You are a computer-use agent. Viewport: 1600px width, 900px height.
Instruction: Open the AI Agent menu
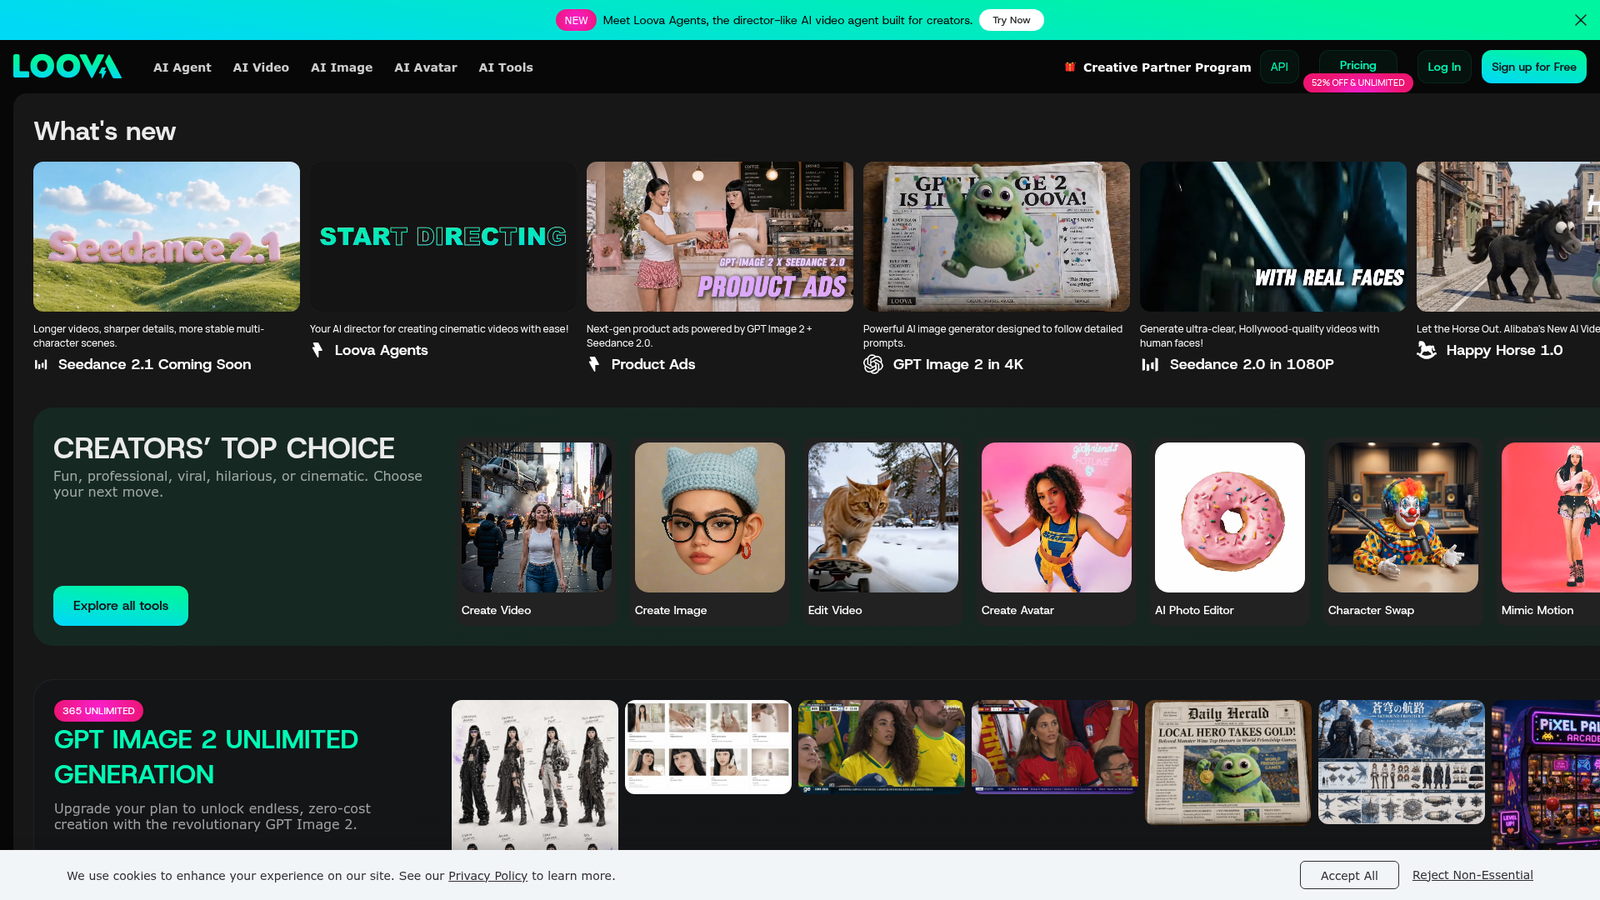coord(182,67)
